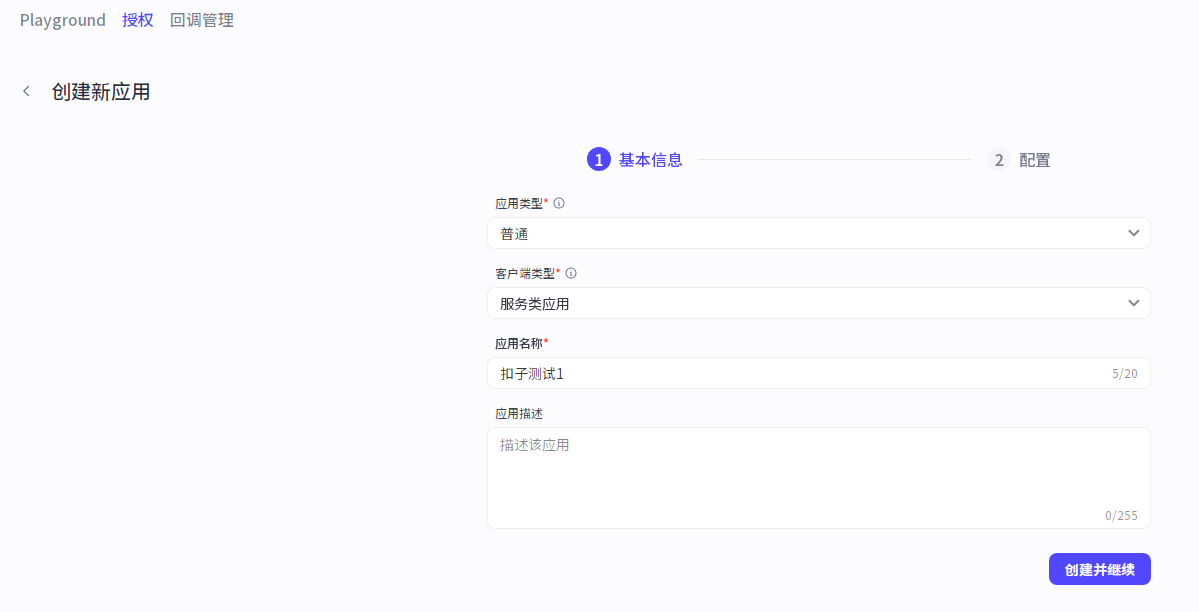The height and width of the screenshot is (612, 1199).
Task: Click the 应用名称 field label
Action: (519, 343)
